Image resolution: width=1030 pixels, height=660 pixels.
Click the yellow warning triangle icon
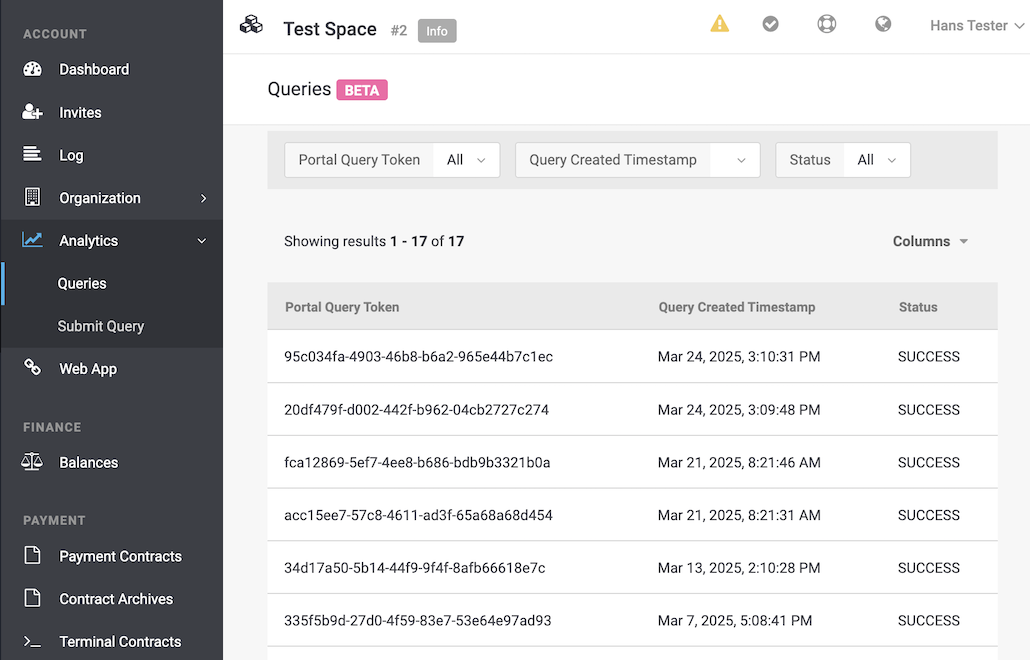tap(719, 23)
